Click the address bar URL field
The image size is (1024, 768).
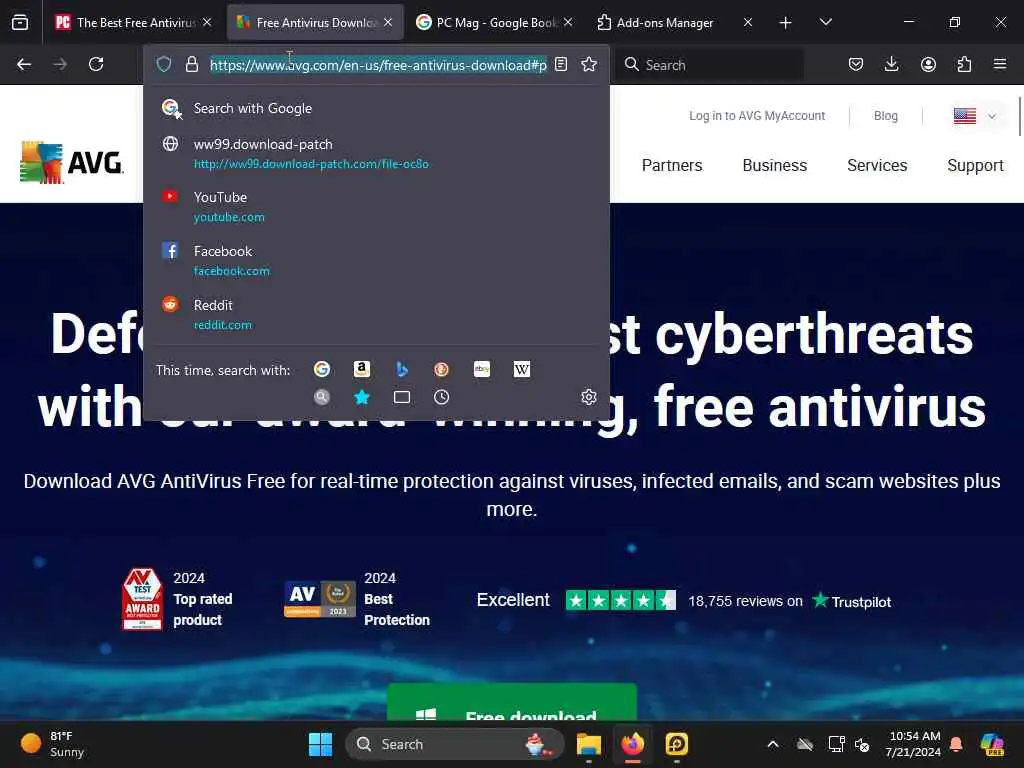378,65
